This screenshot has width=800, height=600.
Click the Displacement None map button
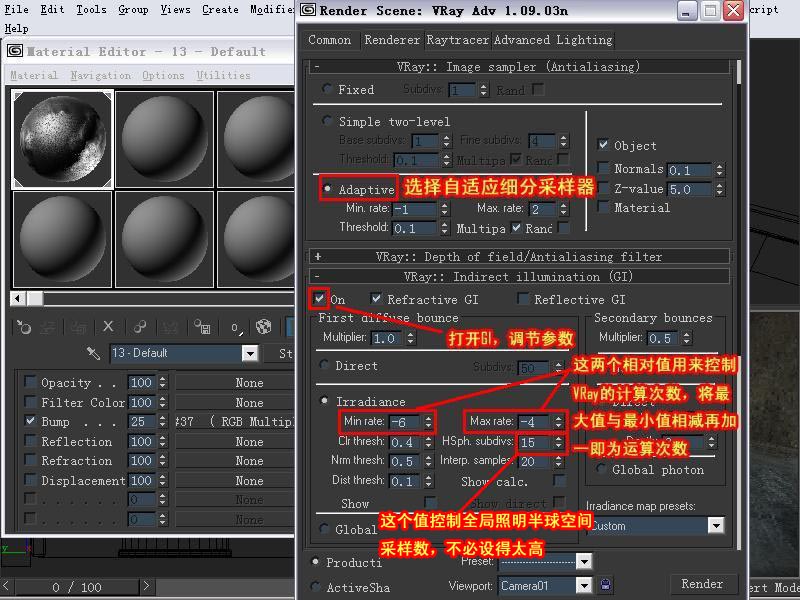tap(235, 481)
